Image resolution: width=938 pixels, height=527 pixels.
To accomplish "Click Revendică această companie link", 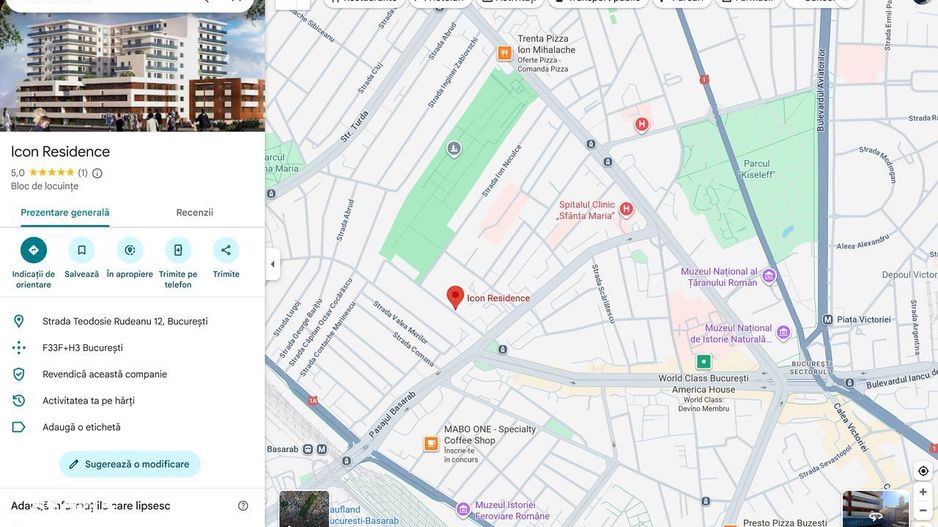I will pos(104,374).
